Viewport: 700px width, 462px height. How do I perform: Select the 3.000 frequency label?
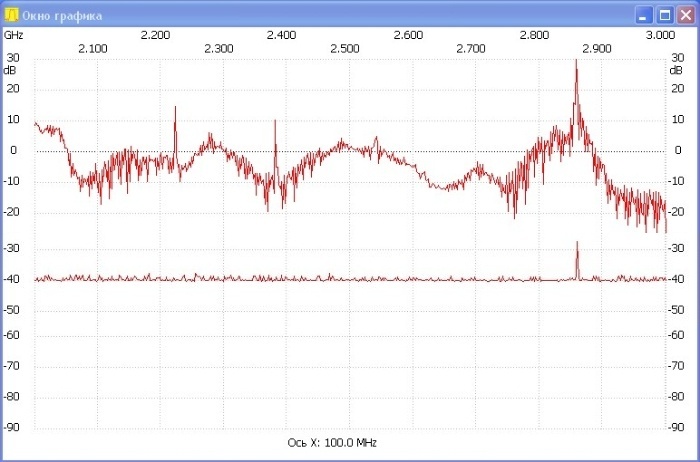point(660,35)
